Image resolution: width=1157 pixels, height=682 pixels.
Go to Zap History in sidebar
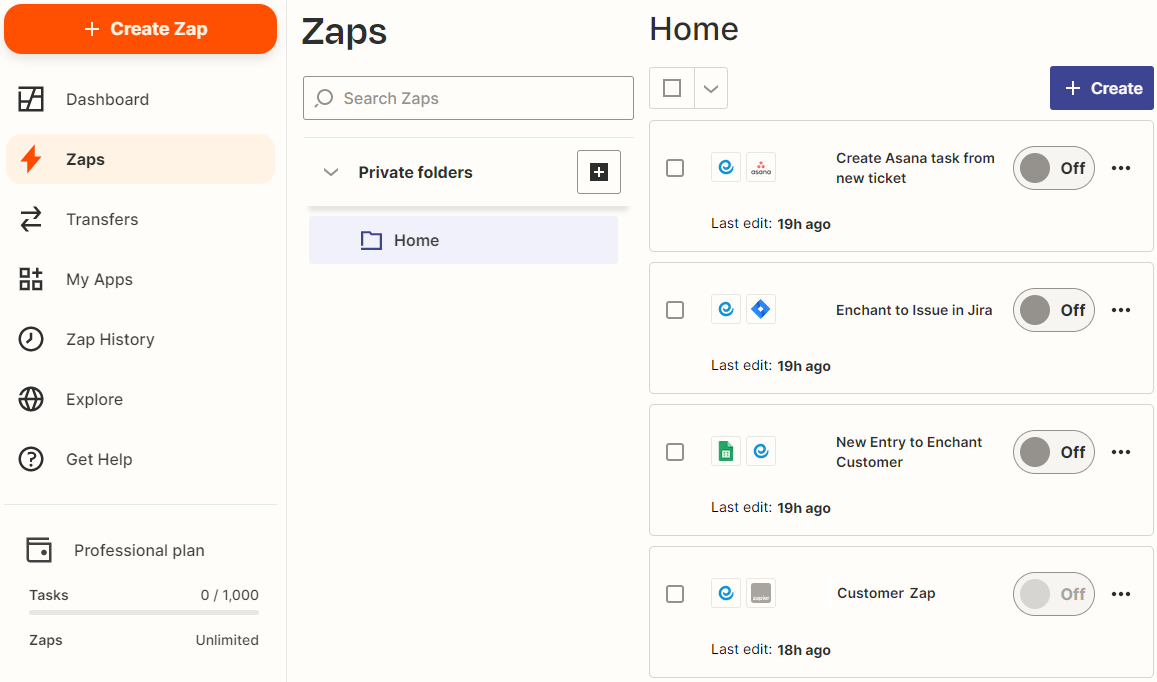(x=110, y=339)
